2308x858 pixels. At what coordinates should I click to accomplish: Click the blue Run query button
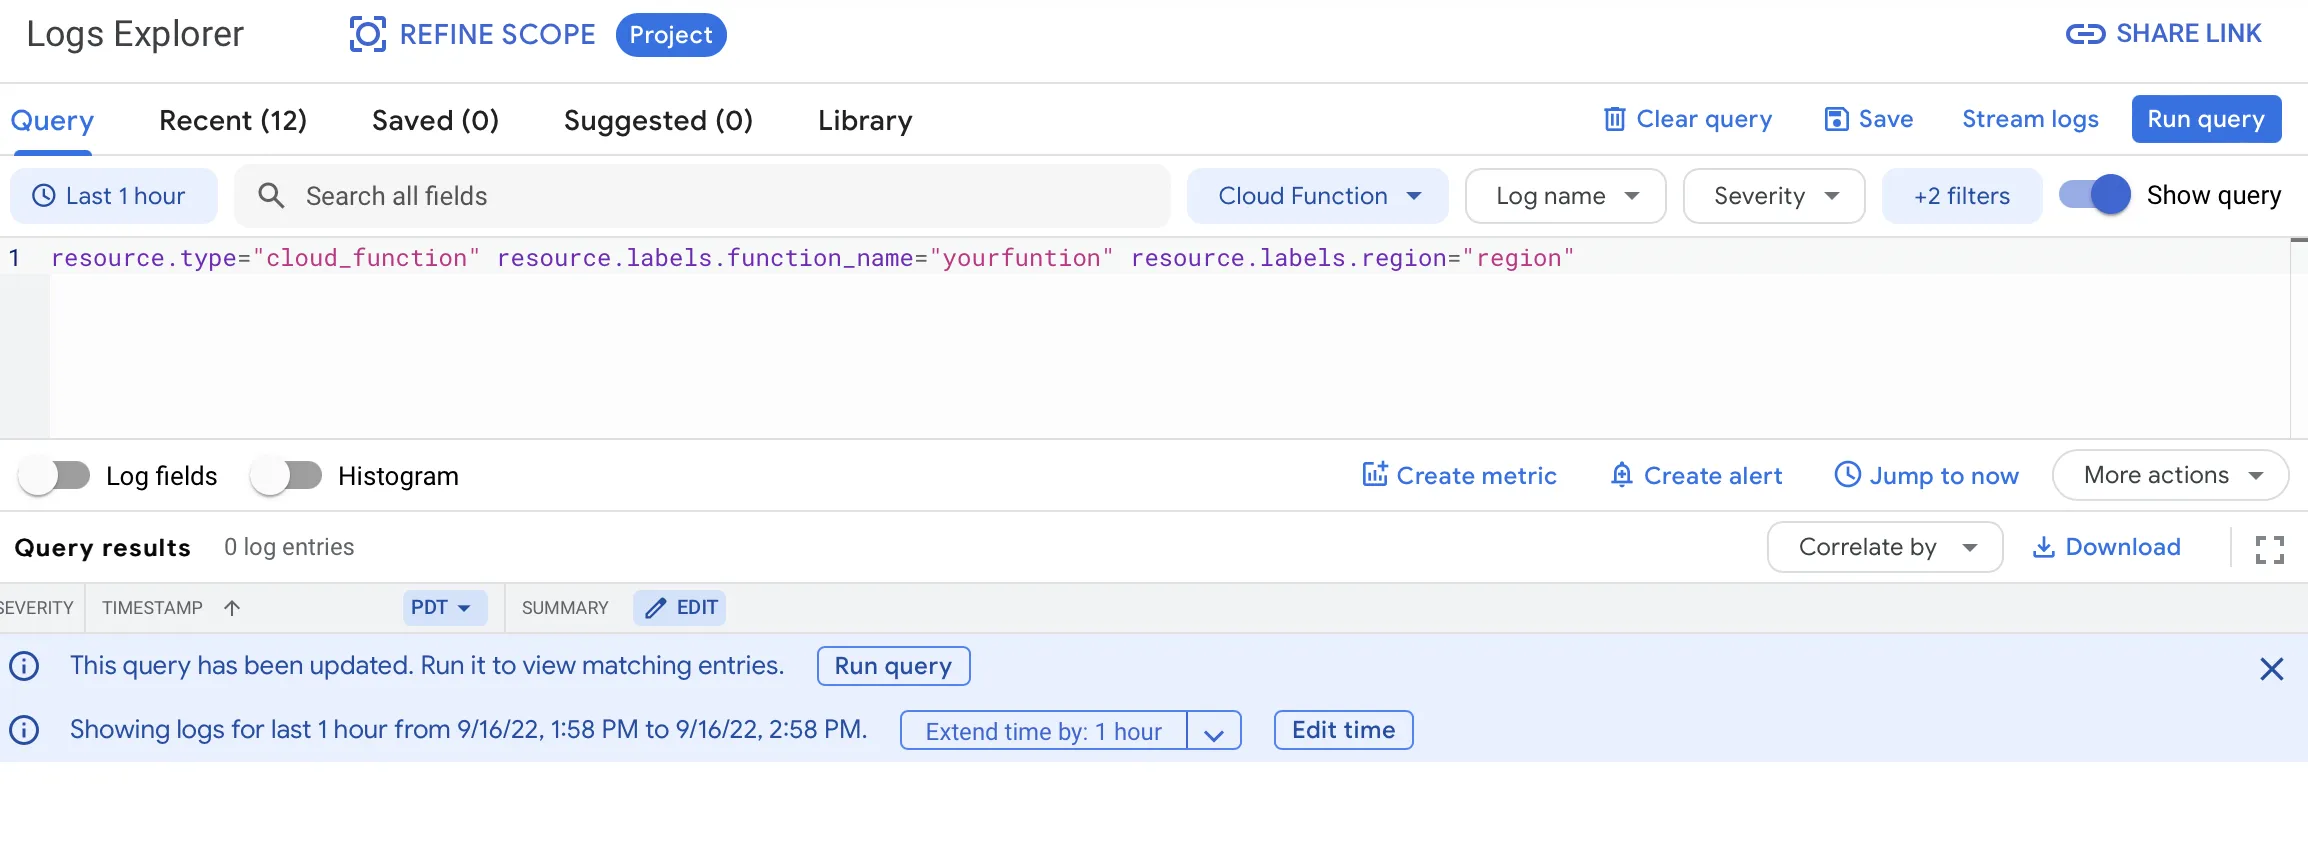(x=2206, y=119)
